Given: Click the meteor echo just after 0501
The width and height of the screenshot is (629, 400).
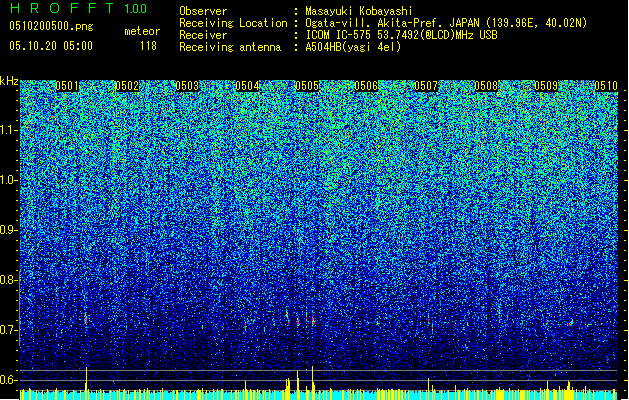Looking at the screenshot, I should click(86, 319).
